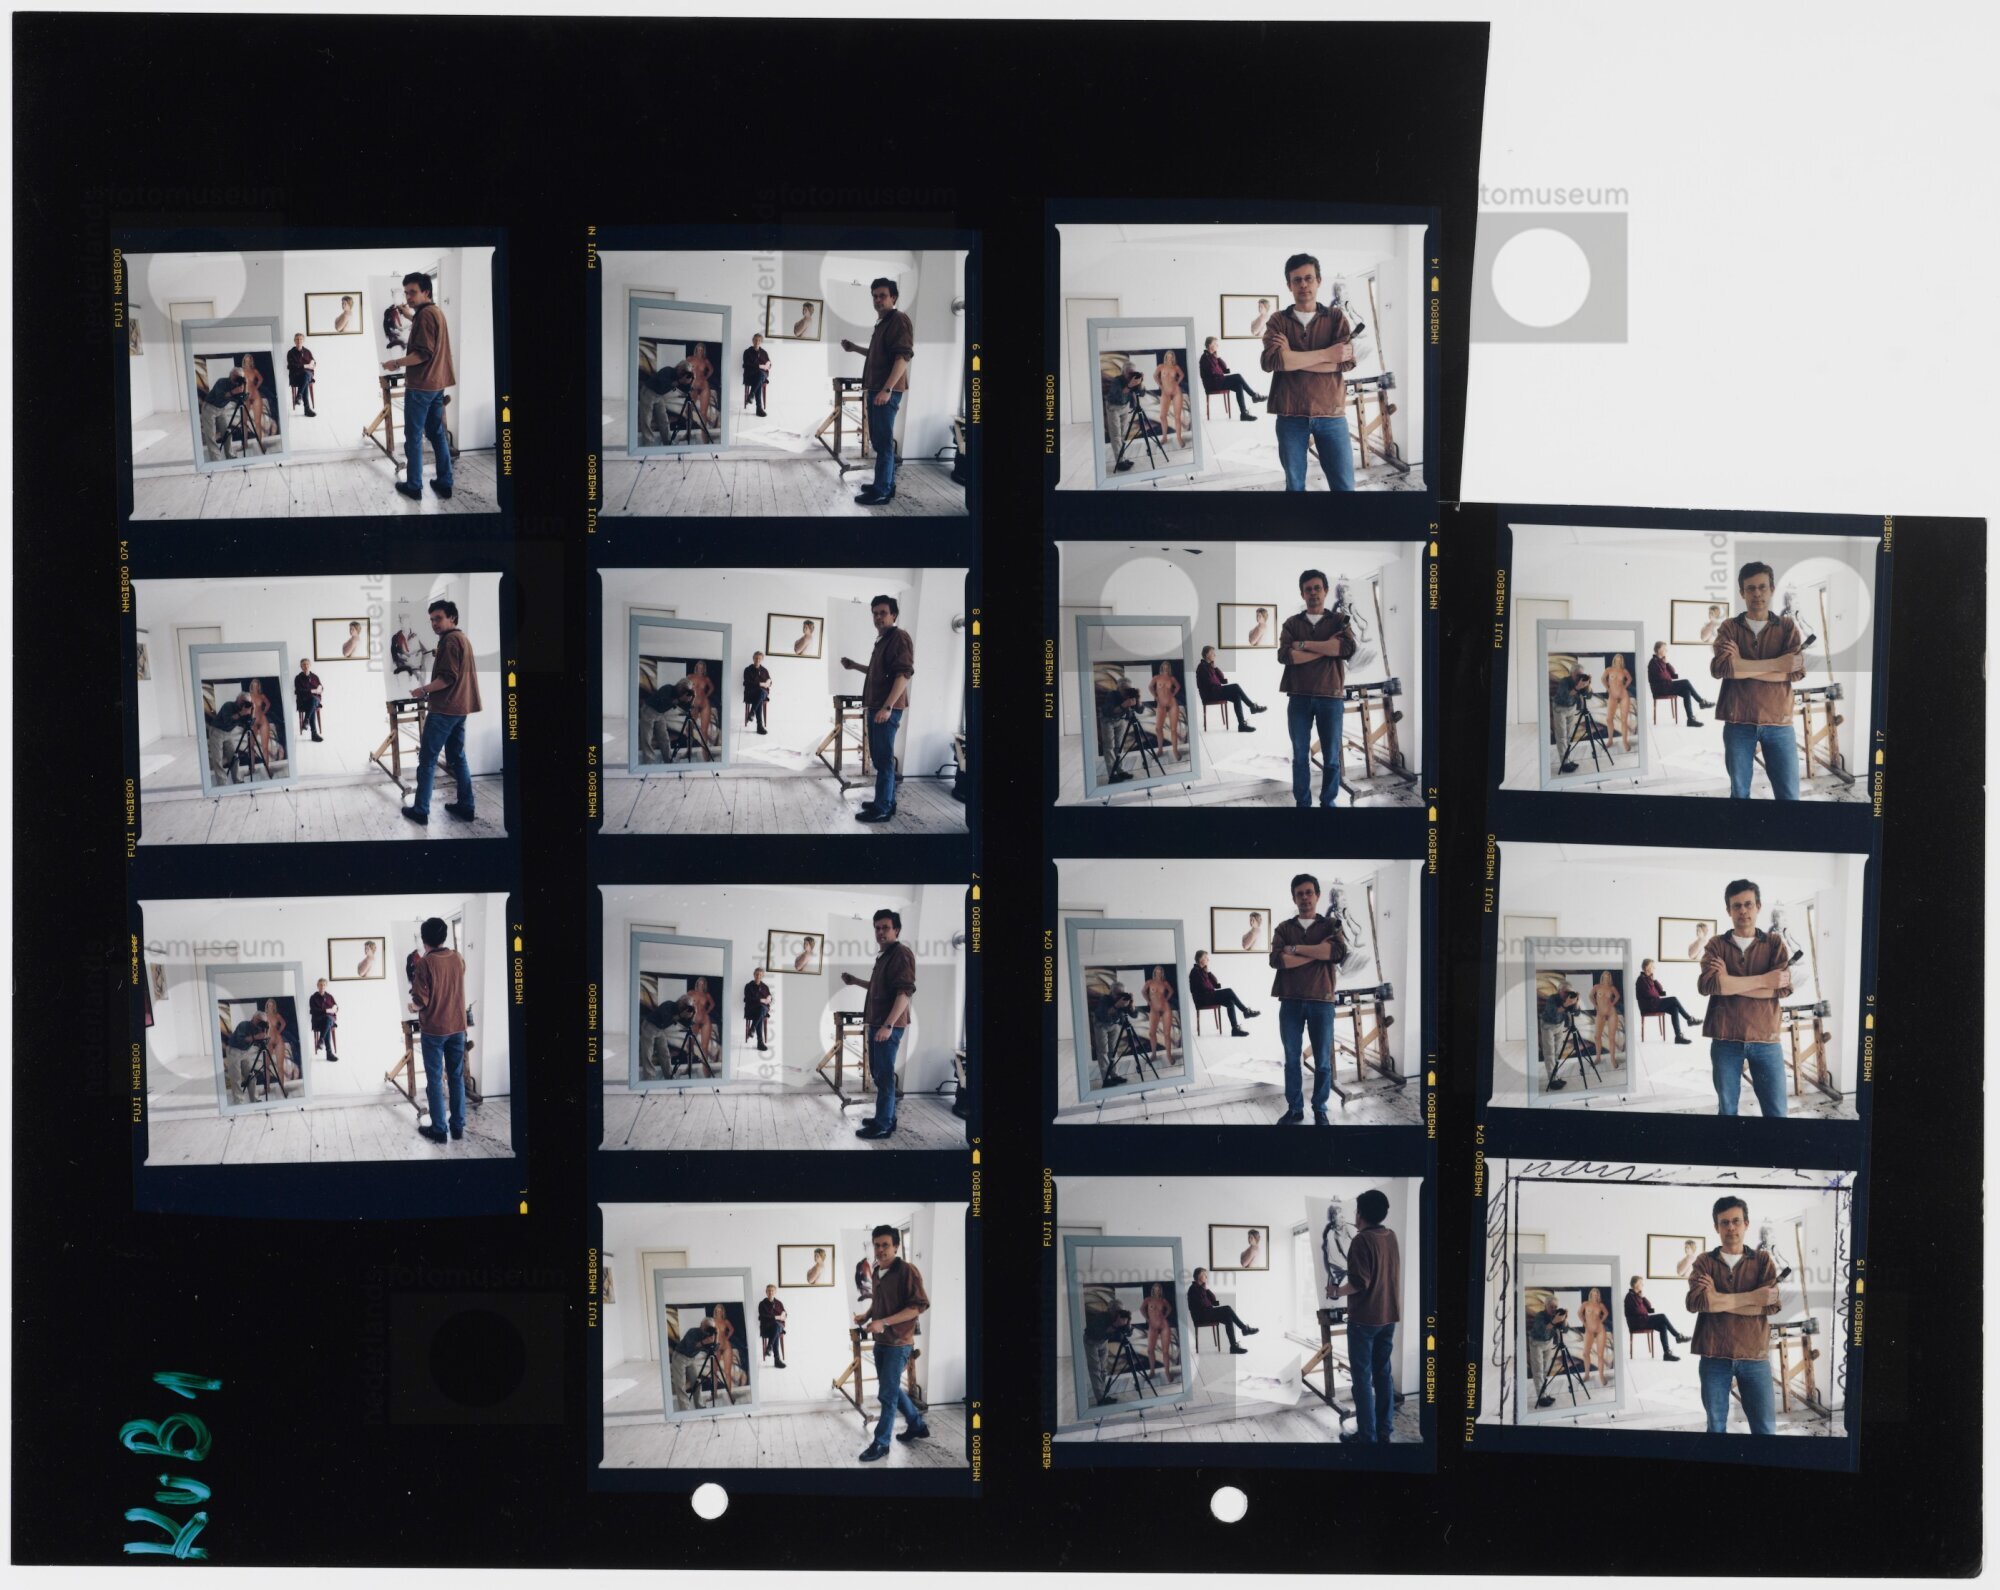Viewport: 2000px width, 1590px height.
Task: Click frame 5 showing man walking
Action: (783, 1335)
